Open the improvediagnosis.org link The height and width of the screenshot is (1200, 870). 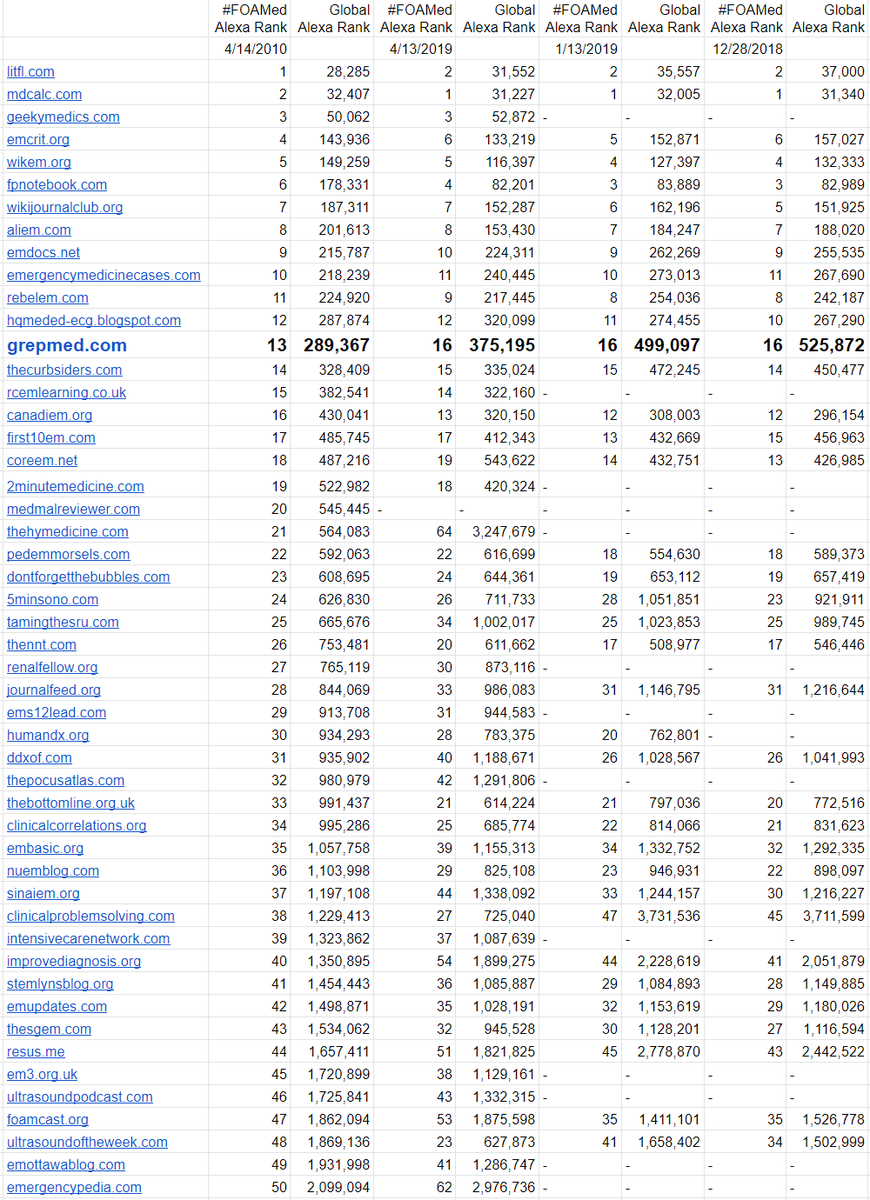click(74, 962)
